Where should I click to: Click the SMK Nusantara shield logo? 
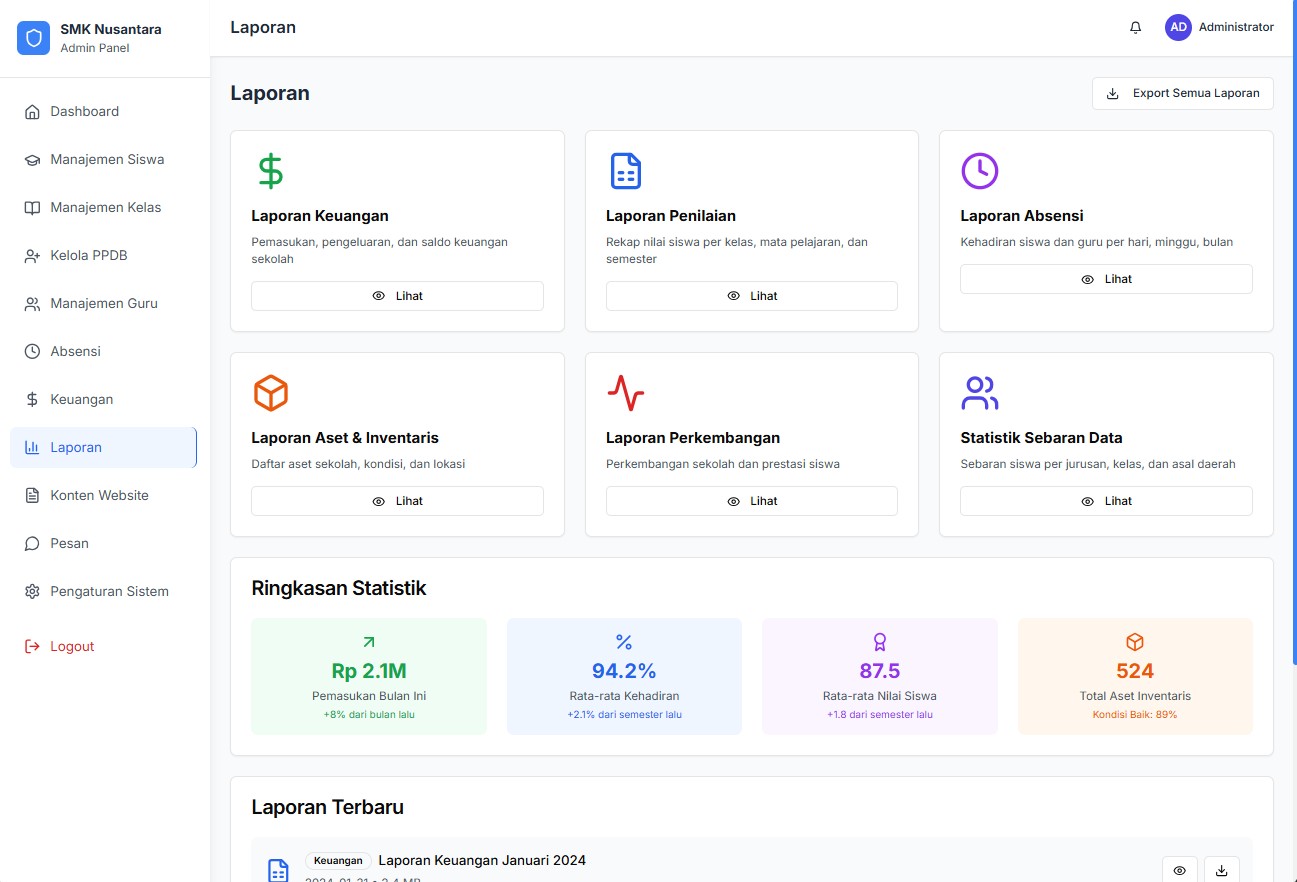(x=33, y=38)
